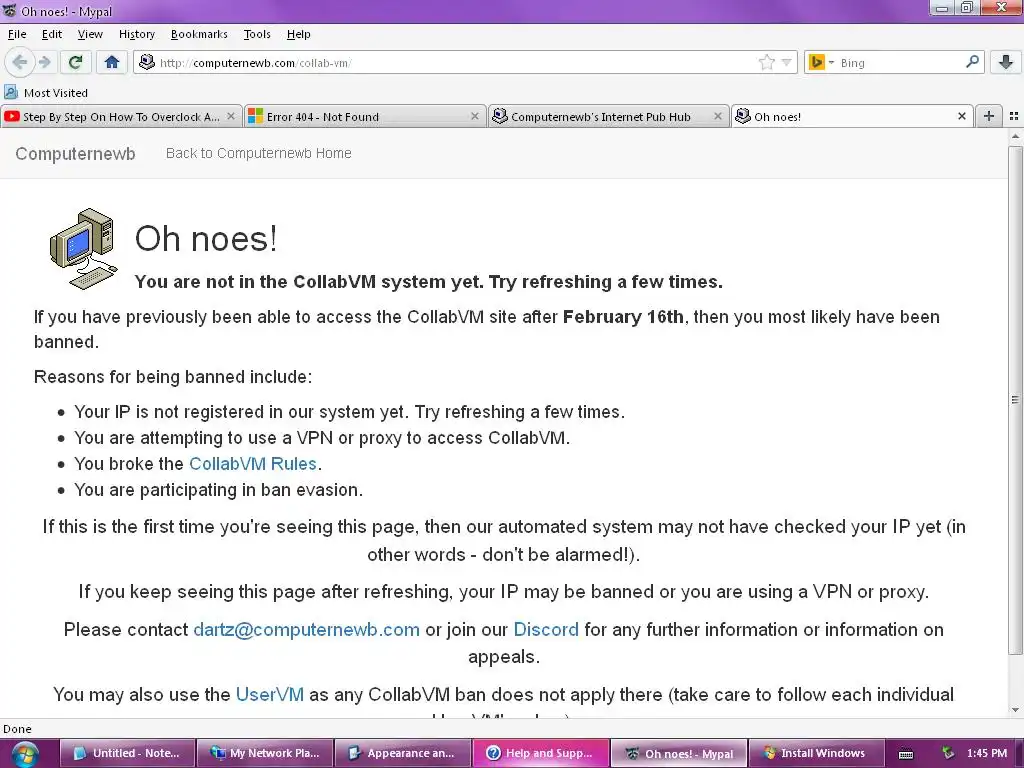Click the Most Visited bookmarks folder

click(x=46, y=93)
